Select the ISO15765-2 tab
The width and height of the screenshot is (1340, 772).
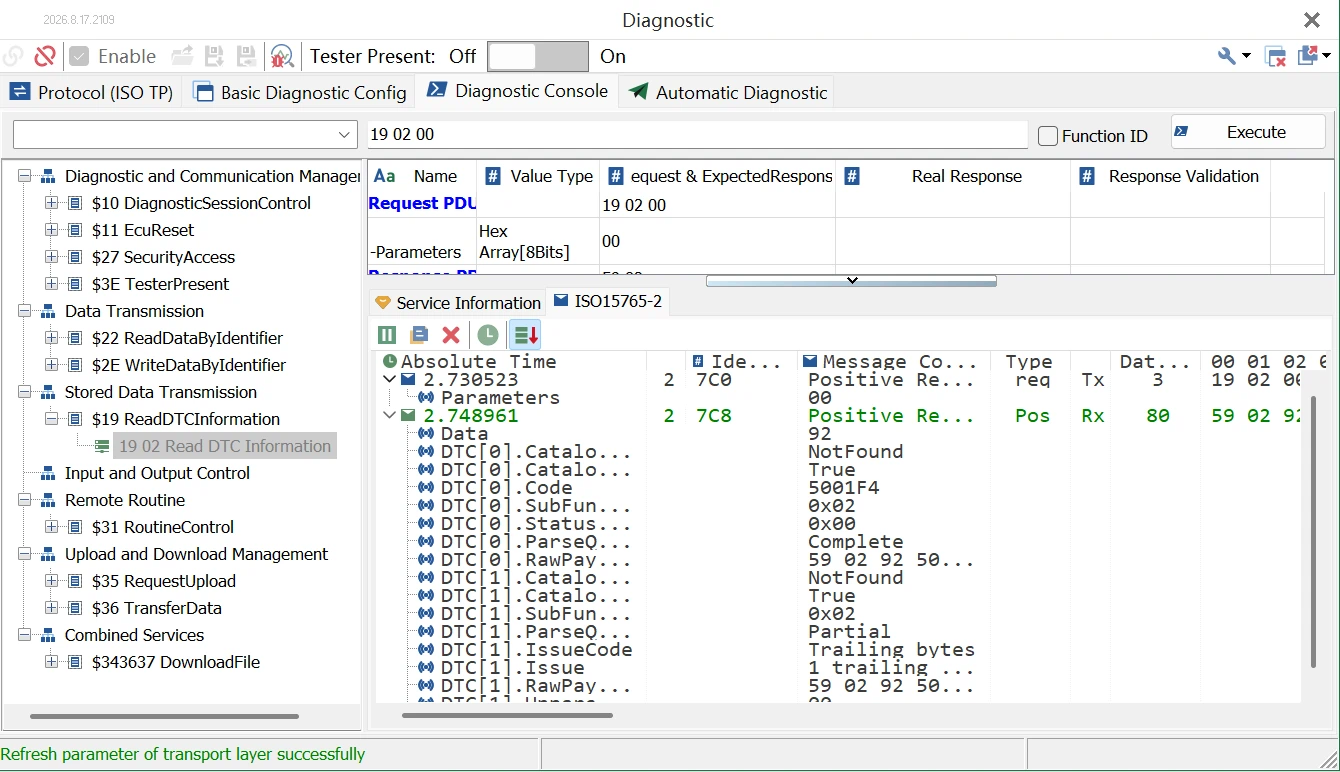click(608, 301)
